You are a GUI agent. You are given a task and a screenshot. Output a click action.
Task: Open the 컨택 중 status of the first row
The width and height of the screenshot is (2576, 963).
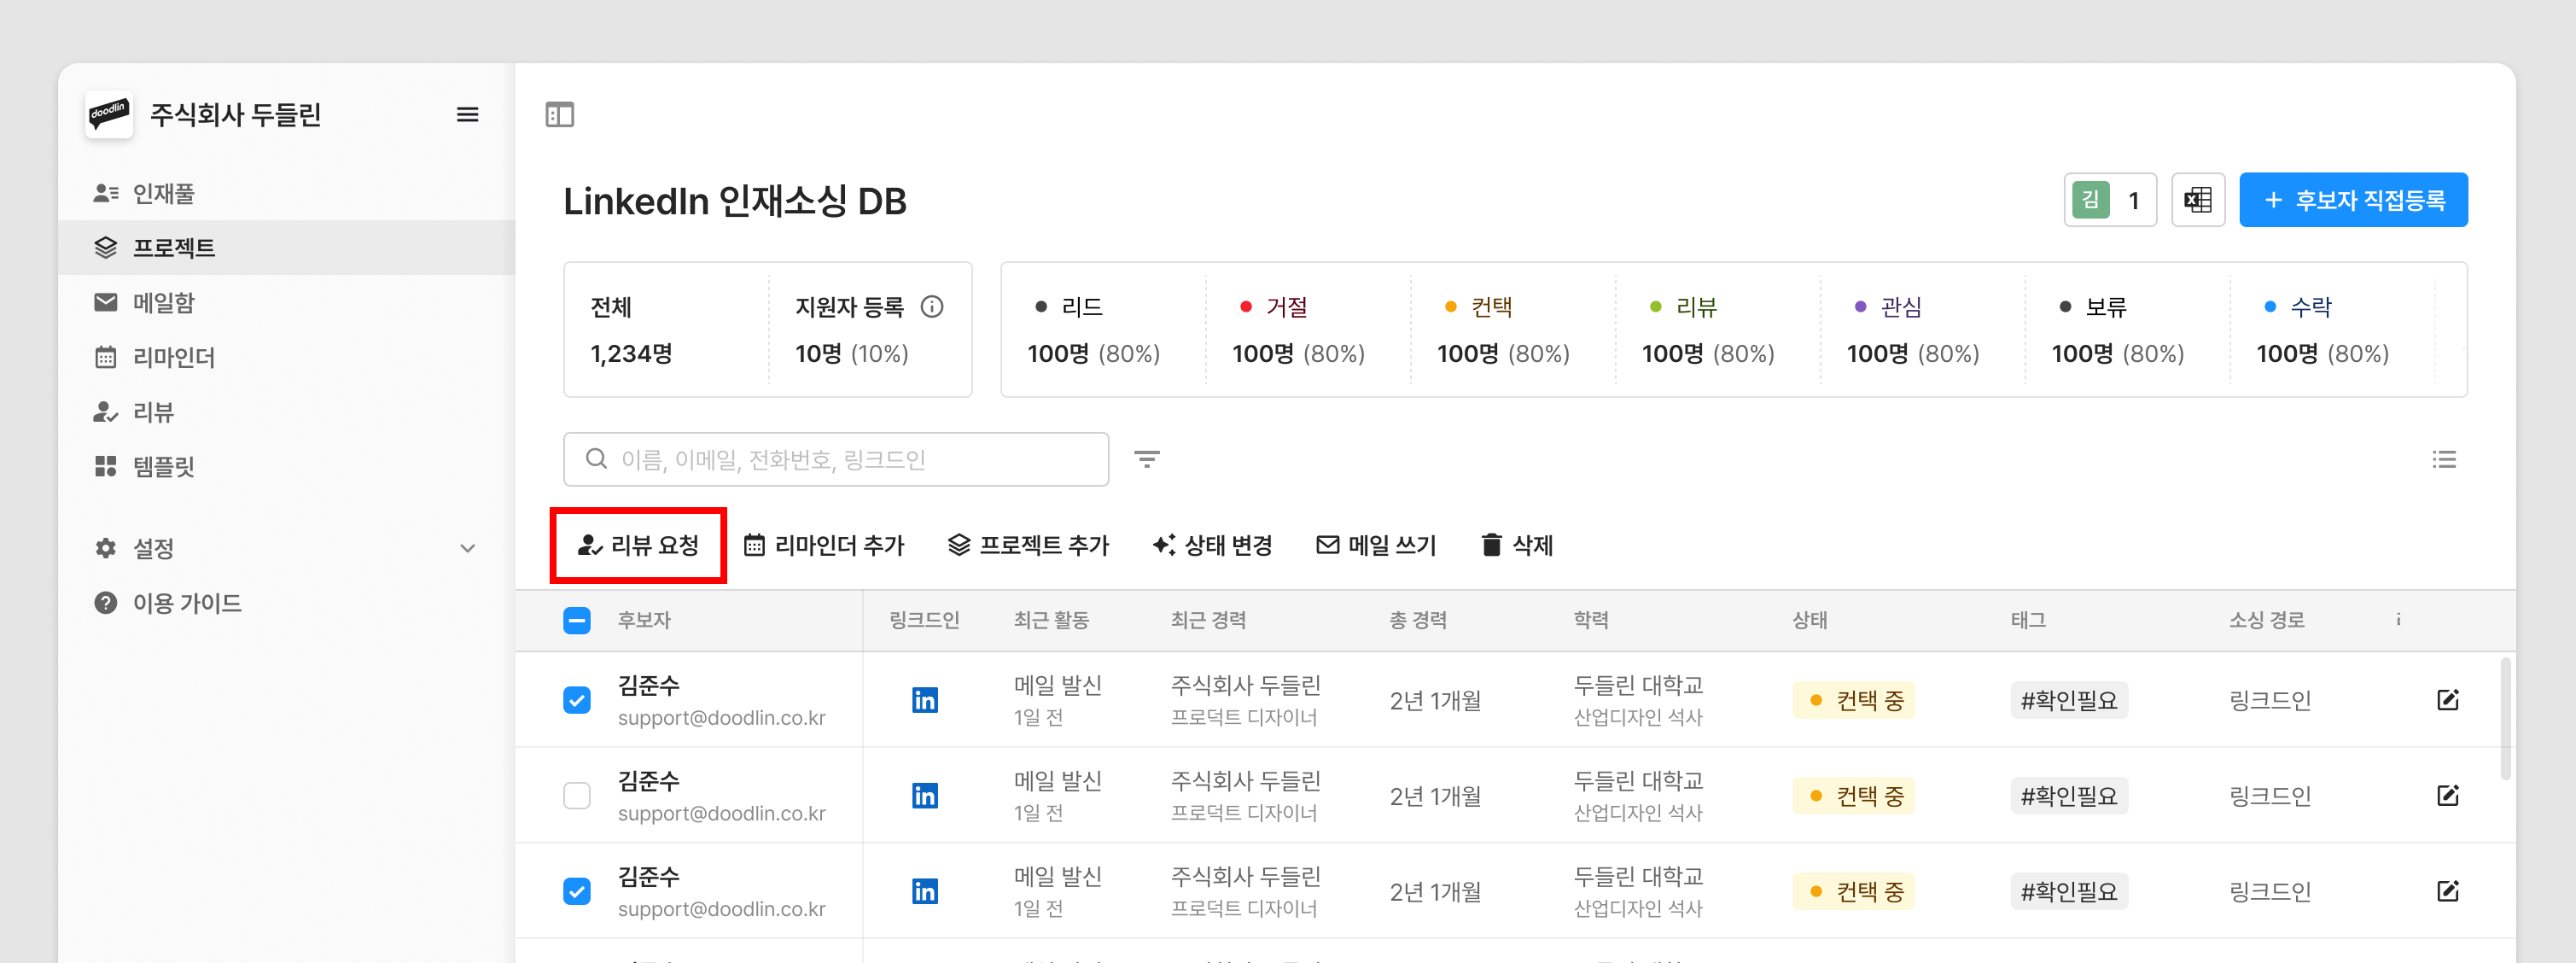tap(1853, 700)
